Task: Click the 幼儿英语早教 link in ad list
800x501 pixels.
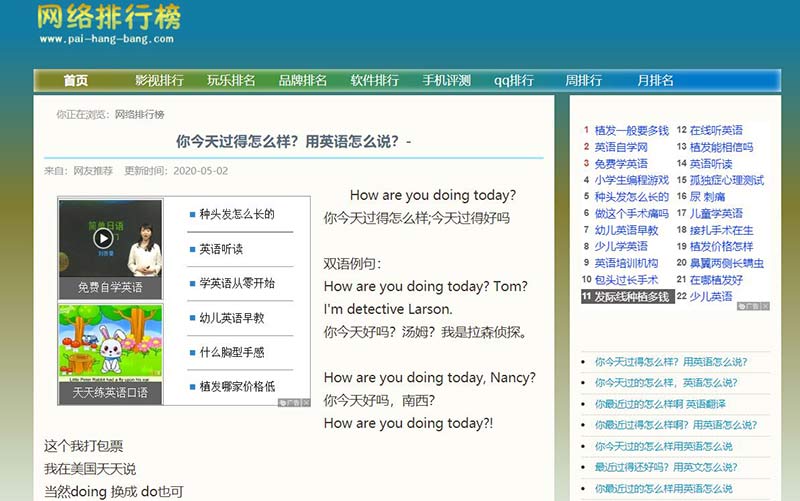Action: pyautogui.click(x=231, y=318)
